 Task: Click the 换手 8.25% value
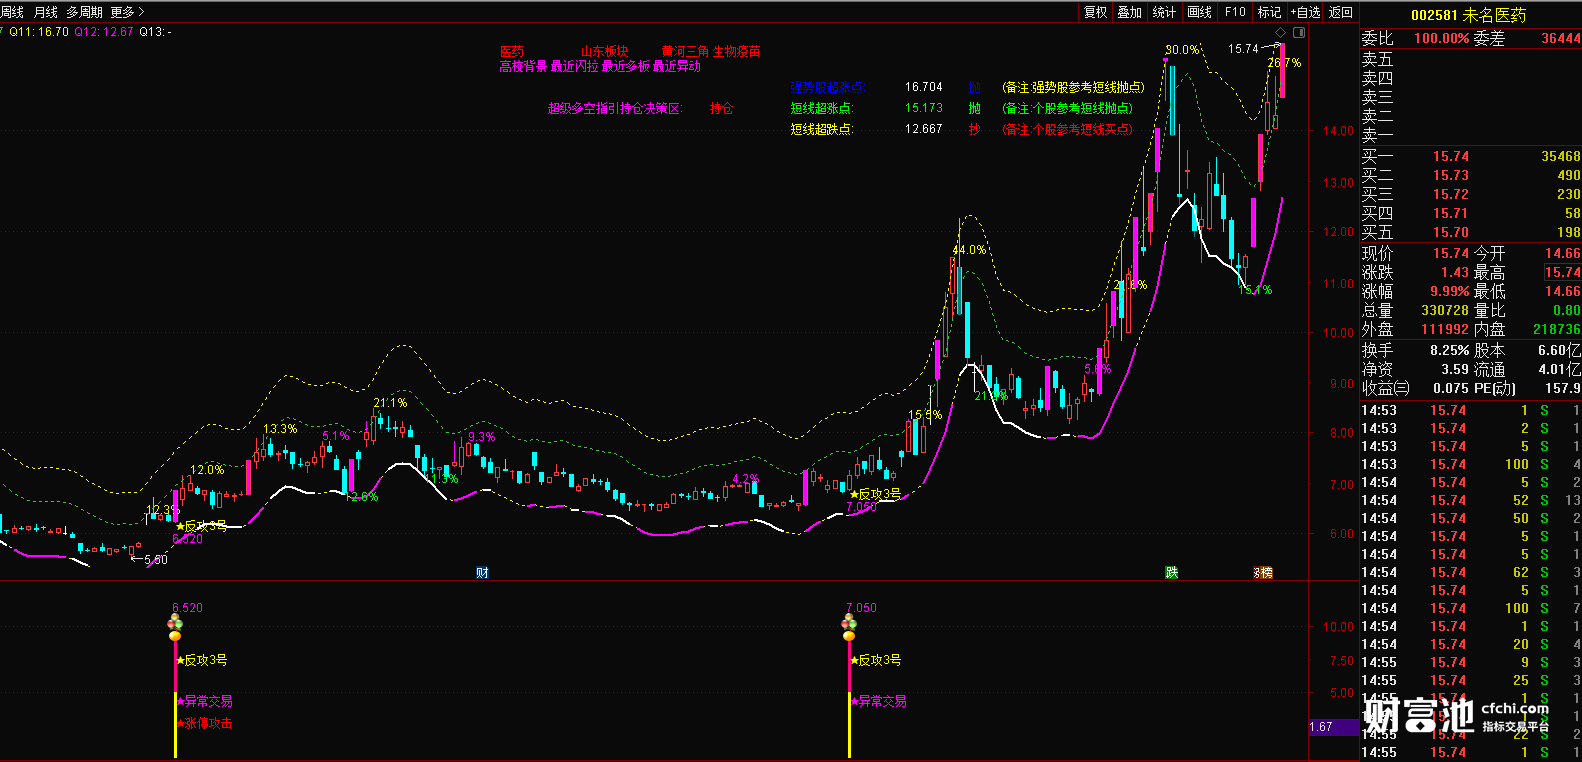(1449, 351)
